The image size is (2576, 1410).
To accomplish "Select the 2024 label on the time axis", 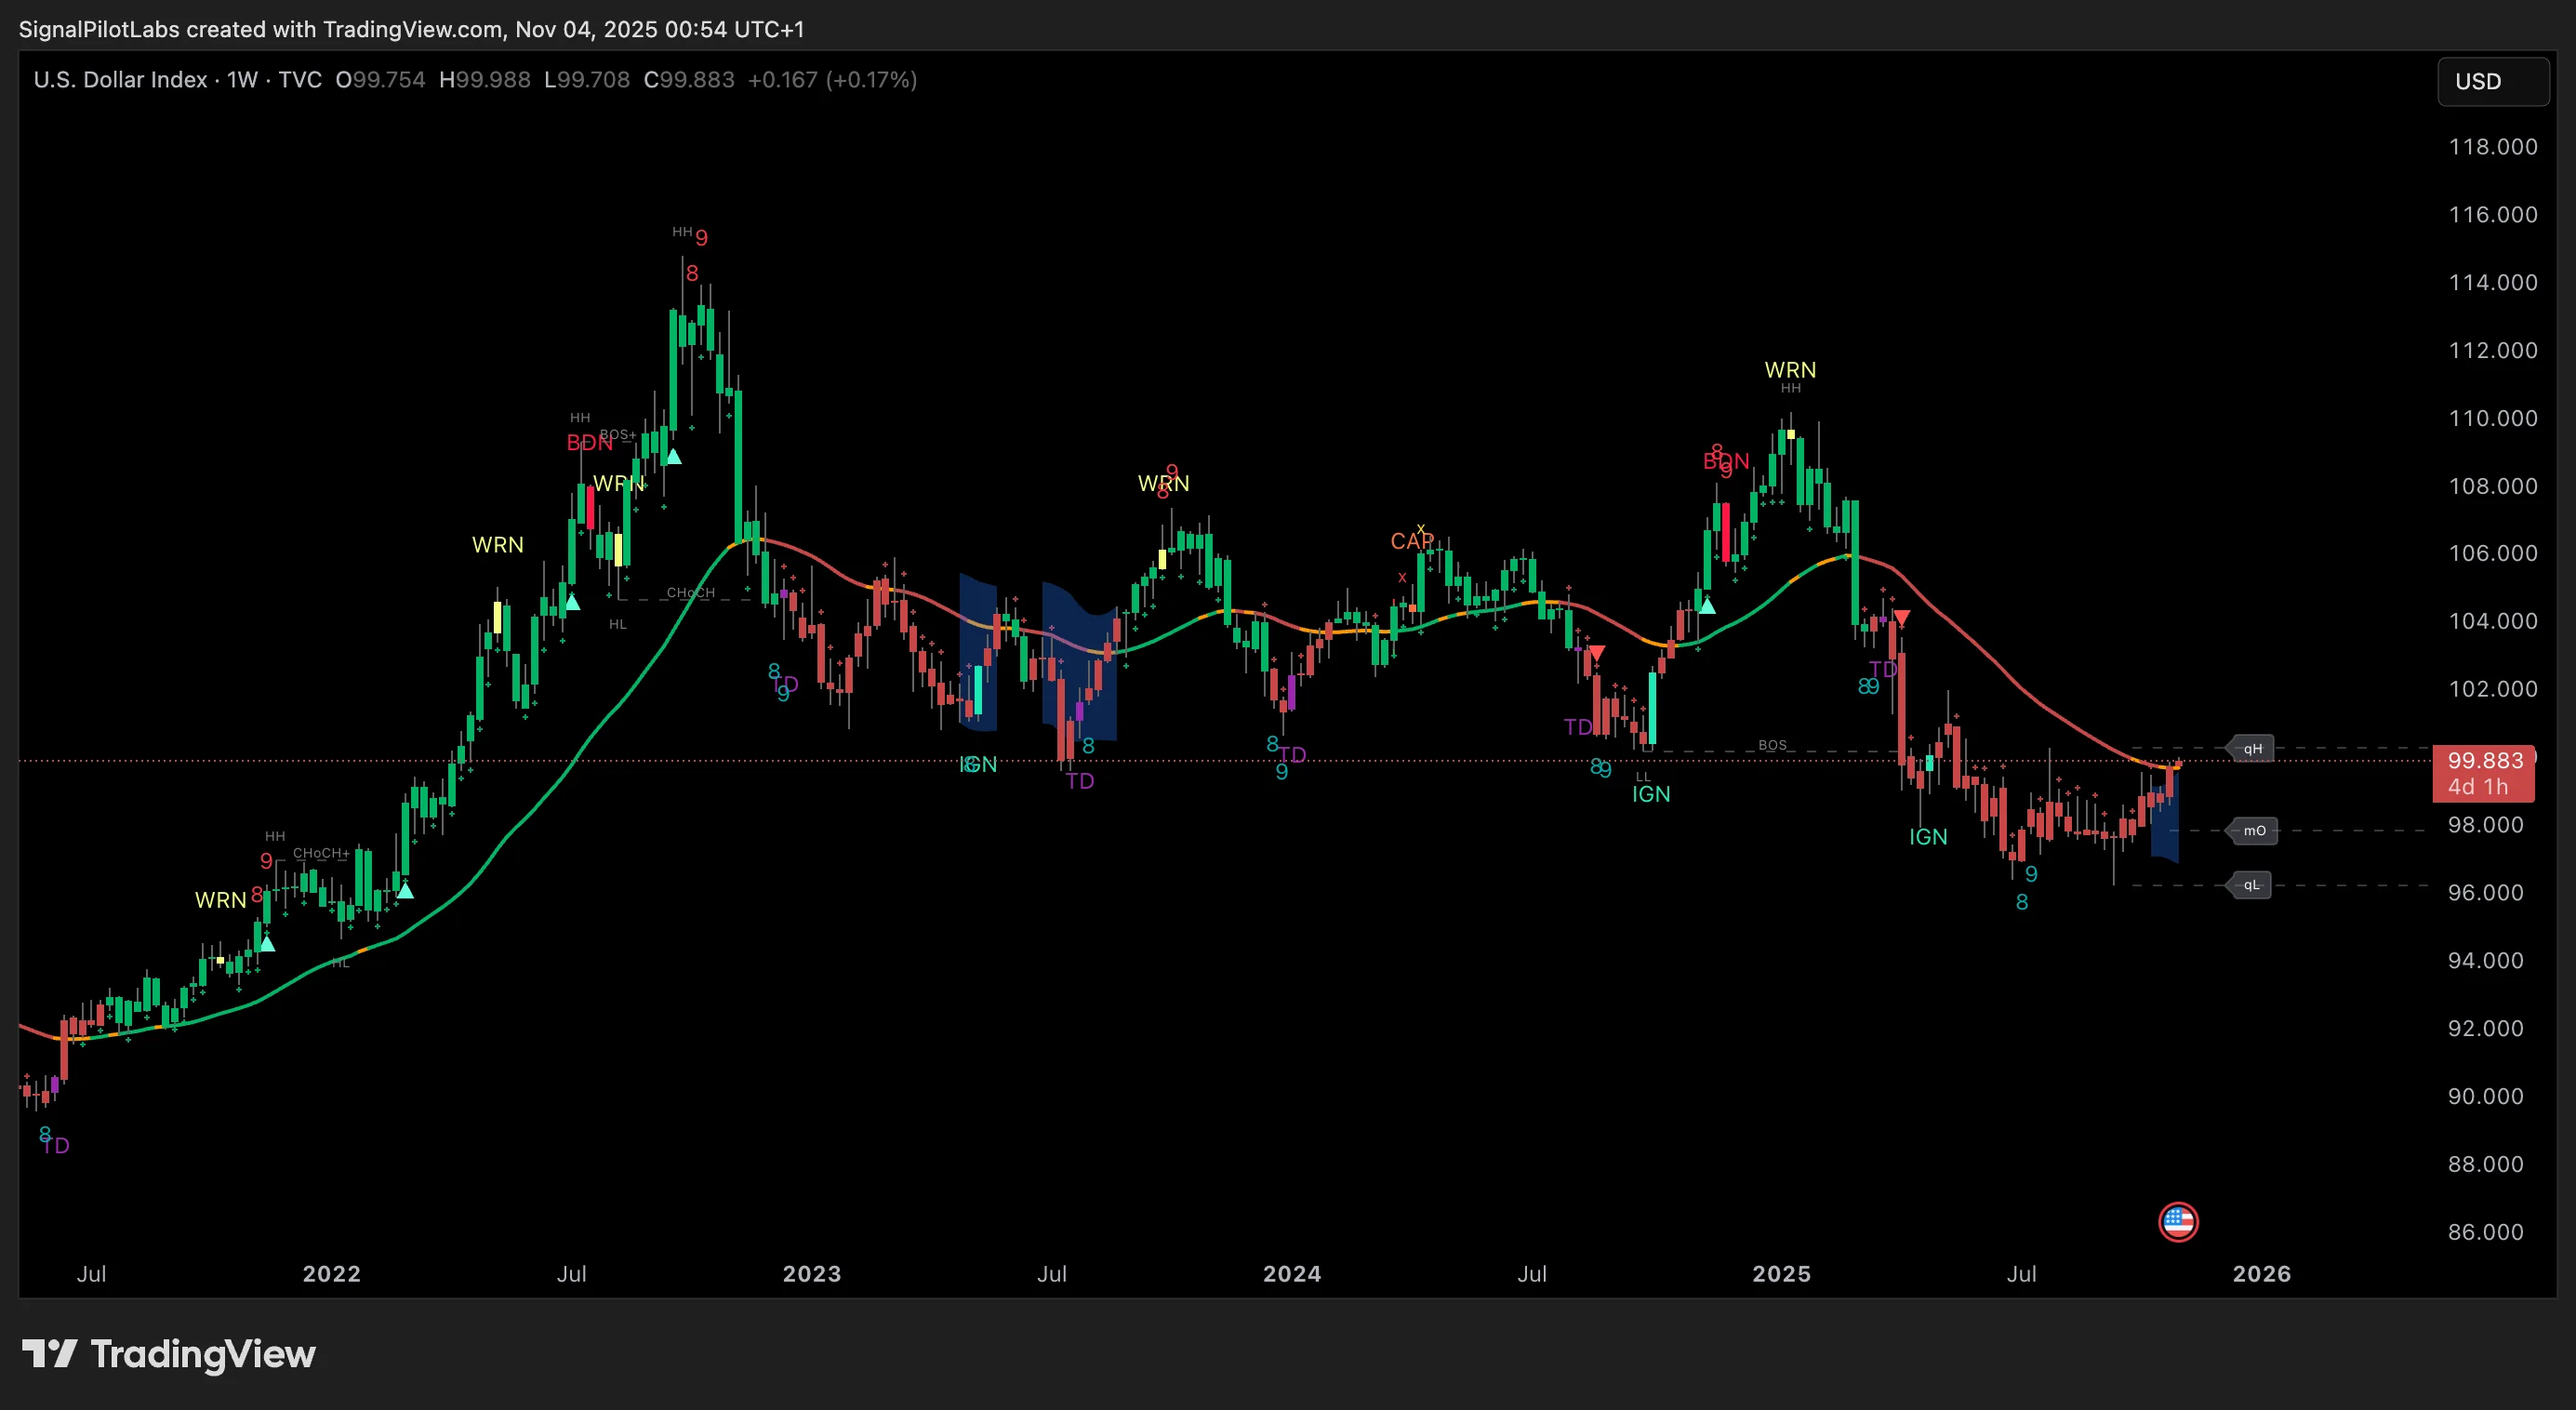I will (1291, 1274).
